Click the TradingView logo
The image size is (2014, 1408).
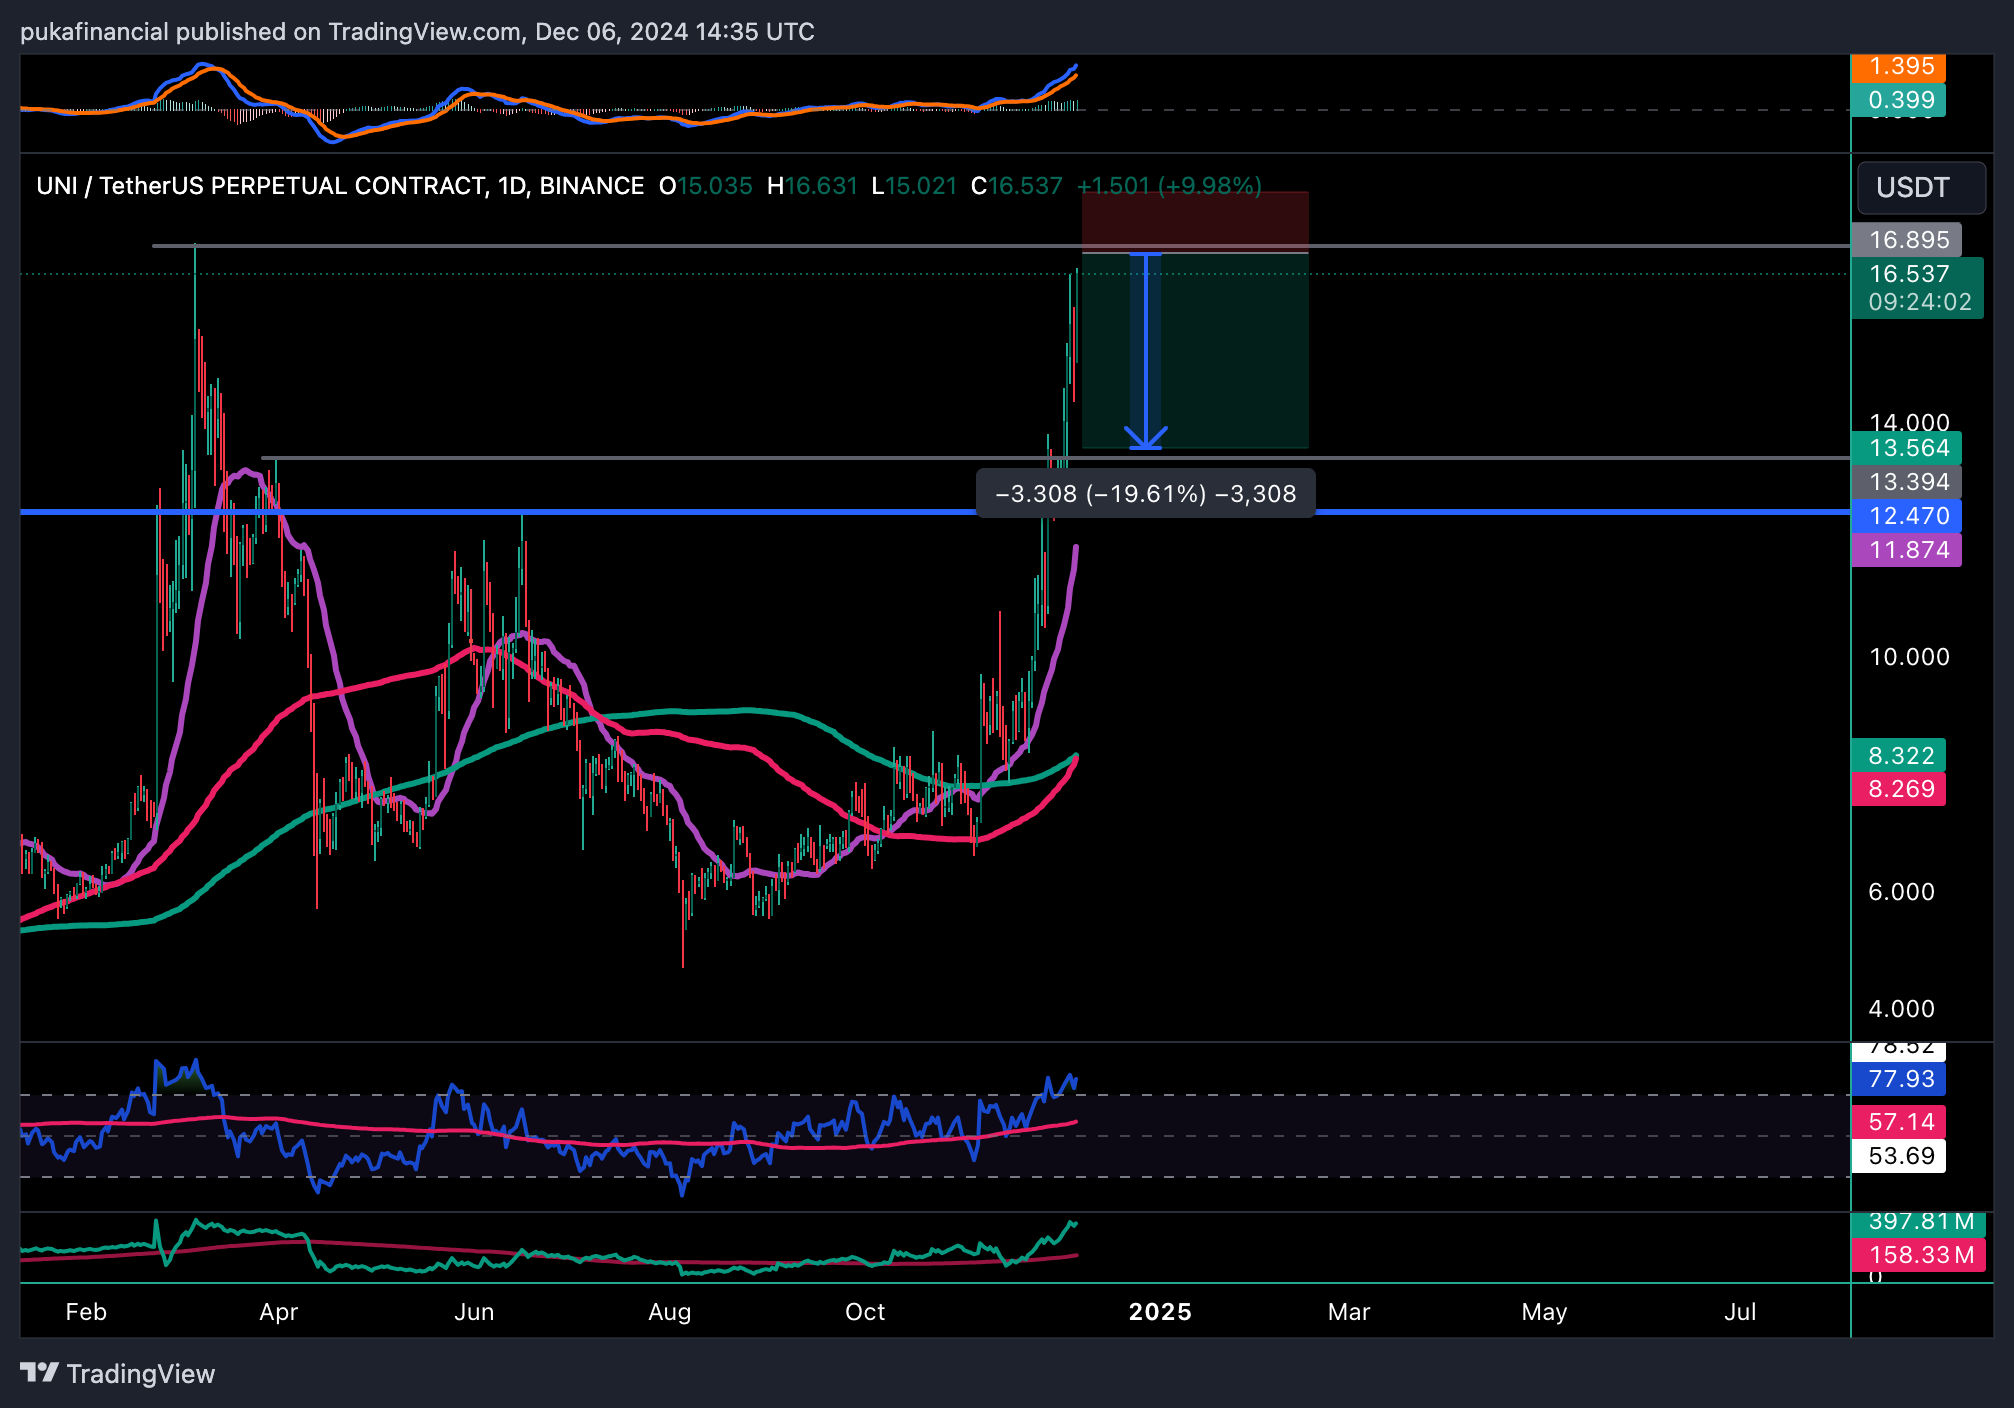tap(118, 1373)
